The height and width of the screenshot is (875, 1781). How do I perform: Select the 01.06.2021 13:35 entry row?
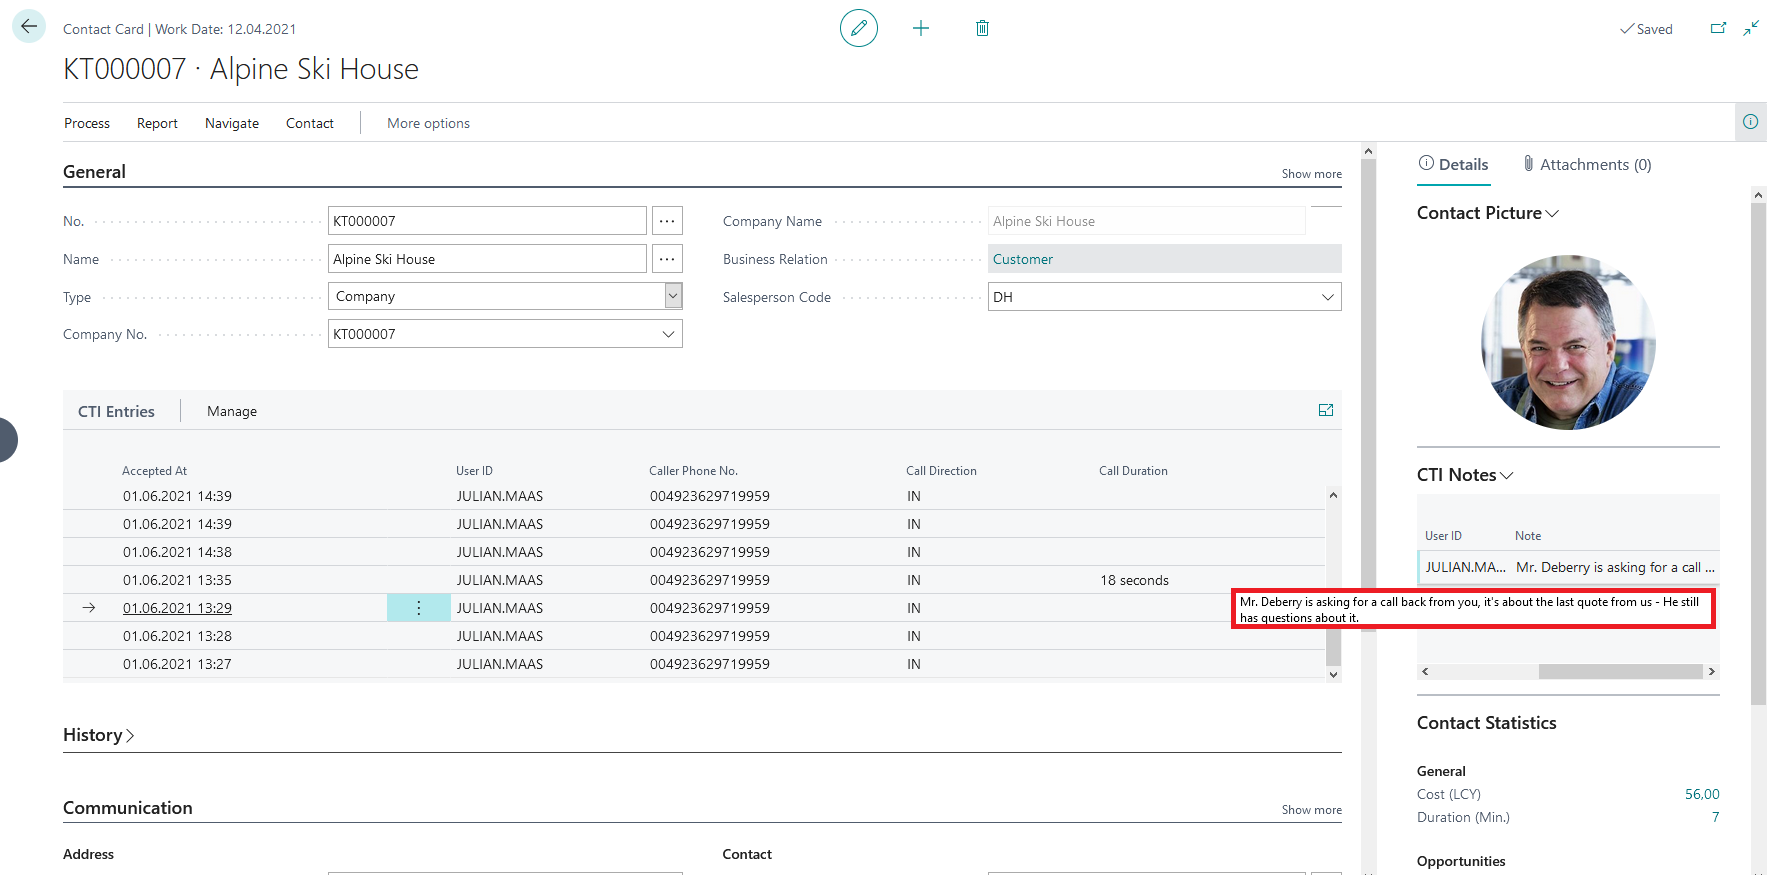pos(694,580)
